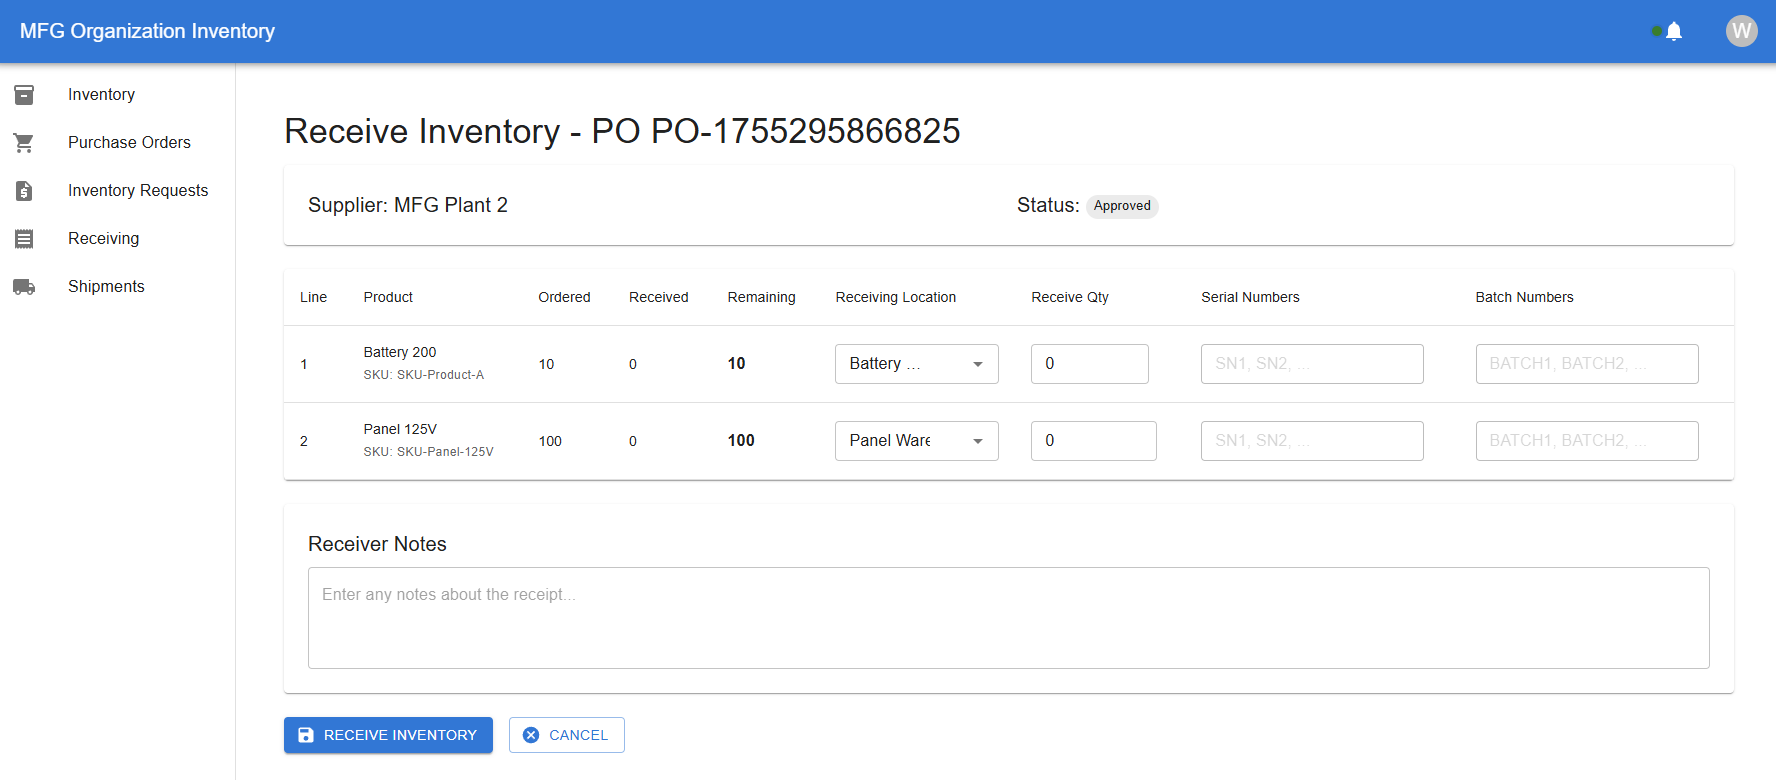Open the Purchase Orders menu item
The image size is (1776, 780).
pyautogui.click(x=129, y=143)
